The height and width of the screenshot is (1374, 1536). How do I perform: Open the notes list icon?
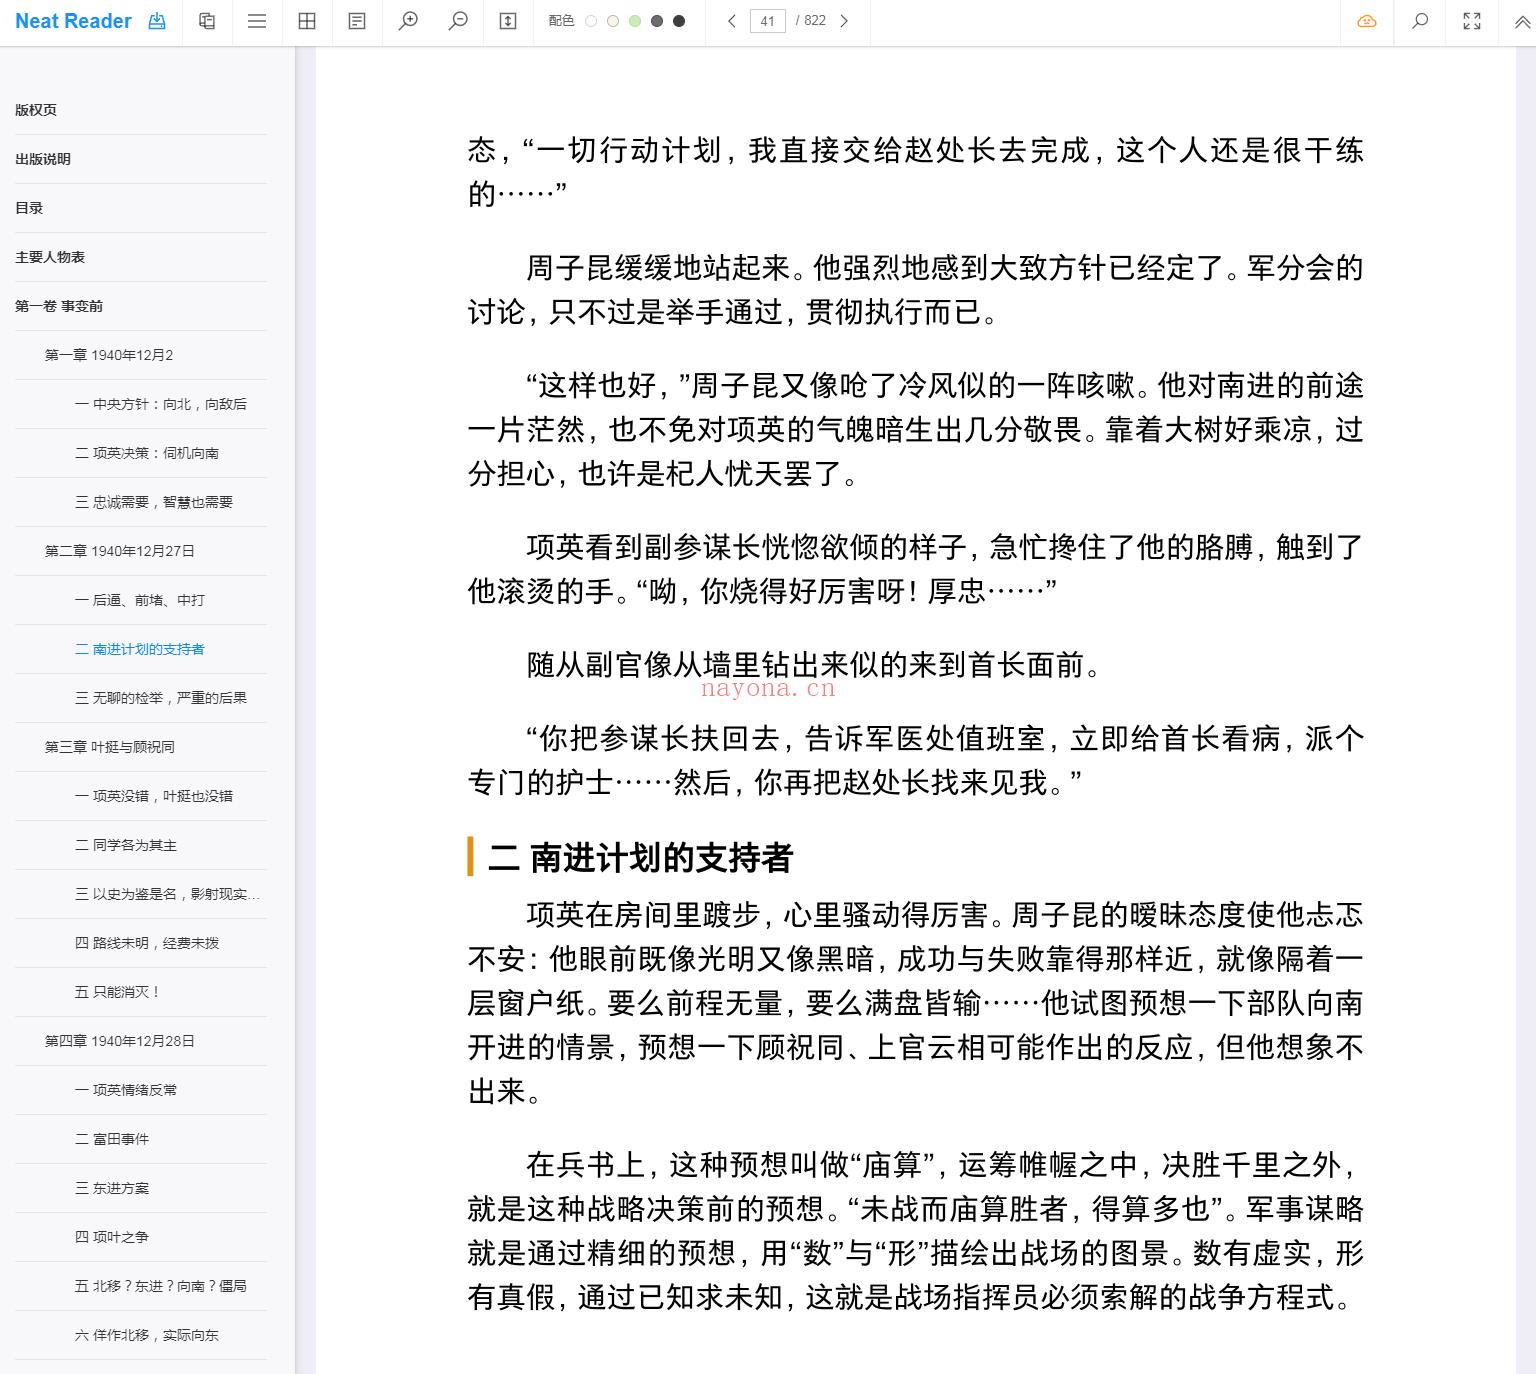[357, 21]
